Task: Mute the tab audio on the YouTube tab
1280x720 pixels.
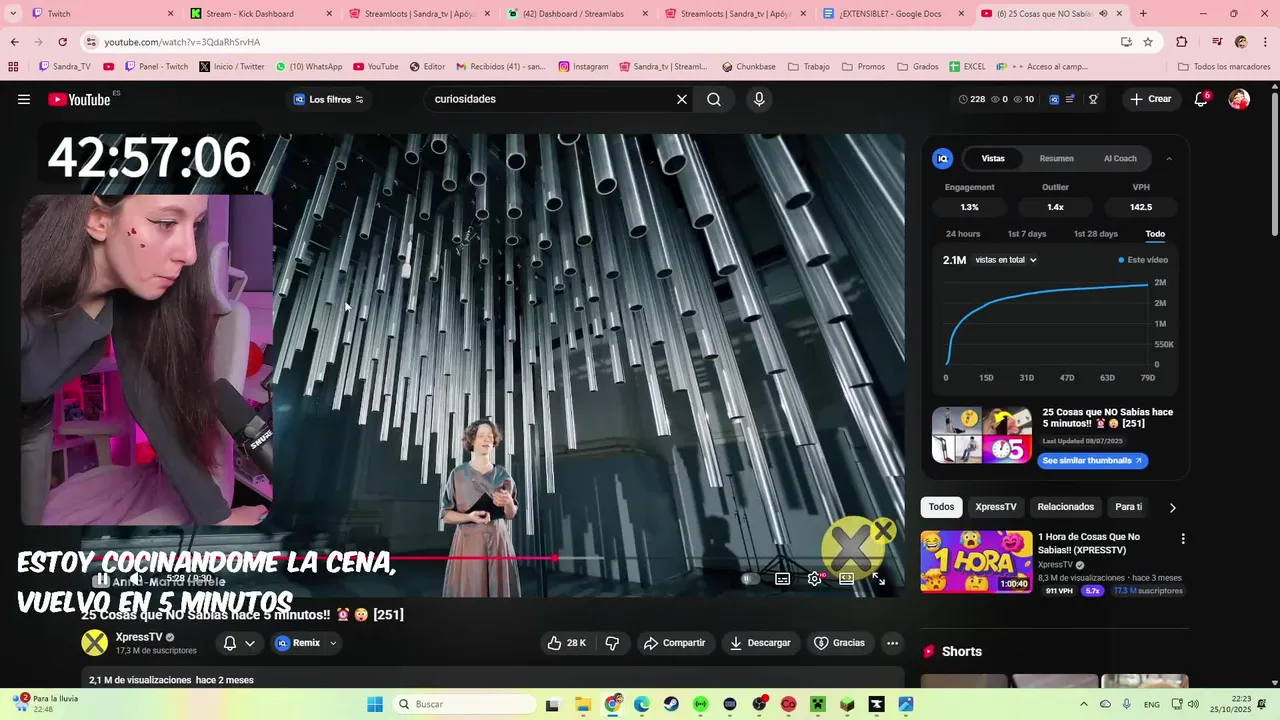Action: click(x=1103, y=14)
